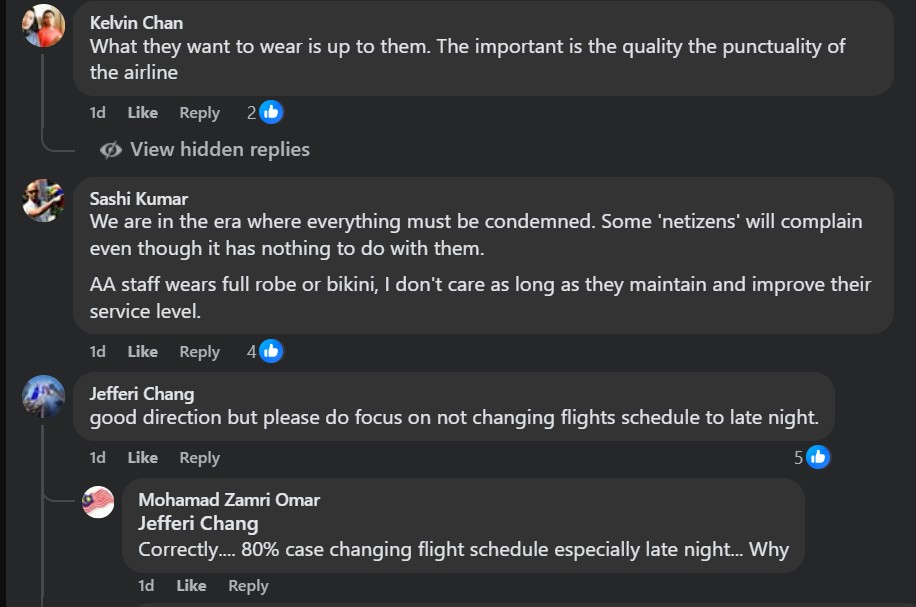The image size is (916, 607).
Task: Click the tagged Jefferi Chang mention in the reply
Action: (198, 523)
